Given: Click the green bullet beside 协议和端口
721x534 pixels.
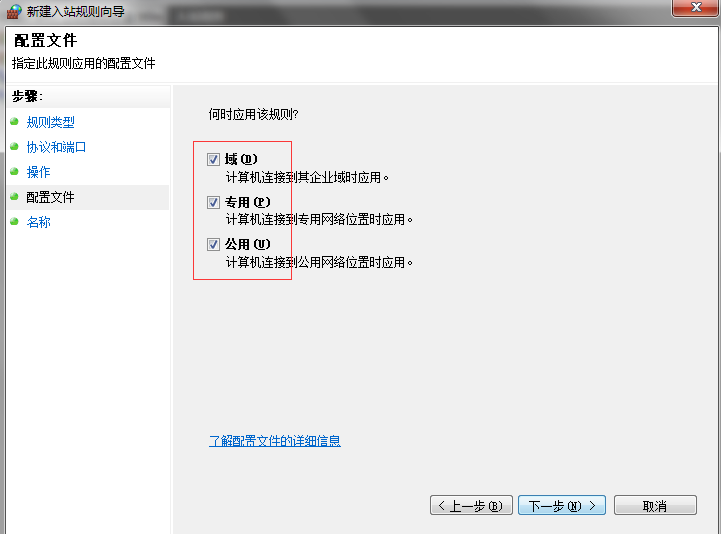Looking at the screenshot, I should pyautogui.click(x=14, y=147).
